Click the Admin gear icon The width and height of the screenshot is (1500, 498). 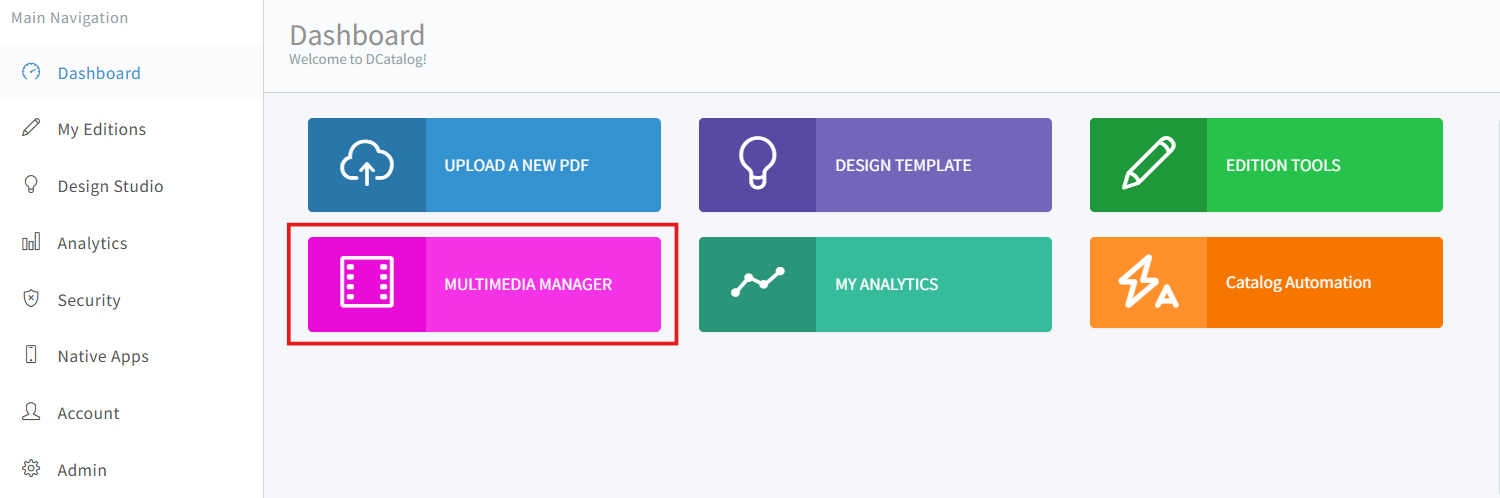[31, 469]
